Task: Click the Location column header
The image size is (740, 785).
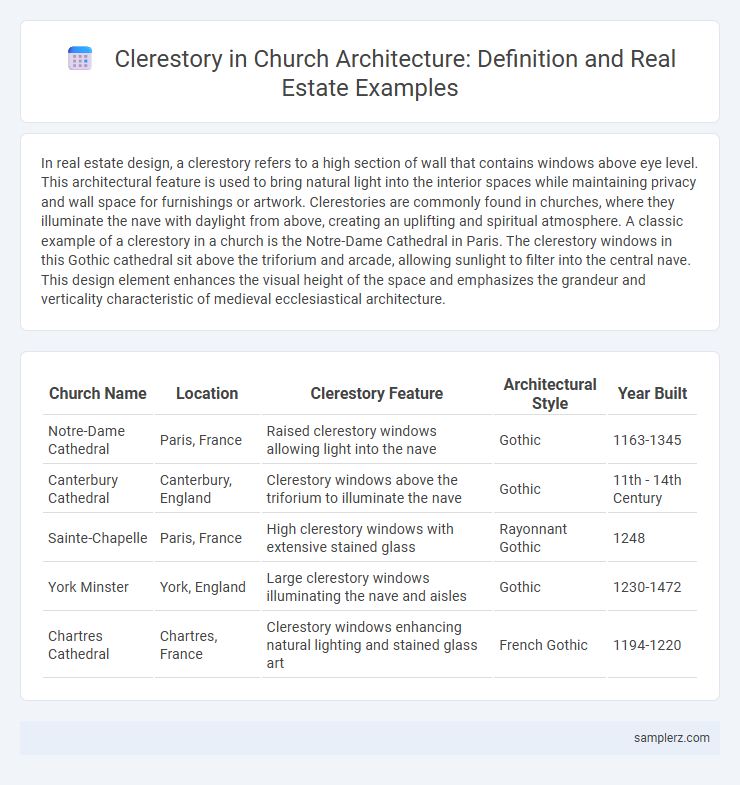Action: click(x=207, y=394)
